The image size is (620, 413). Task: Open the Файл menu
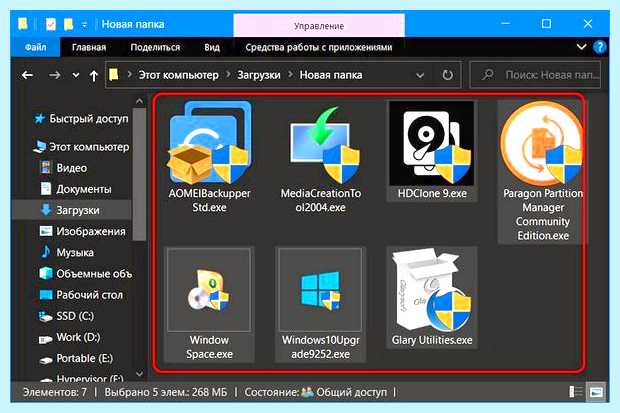click(35, 47)
